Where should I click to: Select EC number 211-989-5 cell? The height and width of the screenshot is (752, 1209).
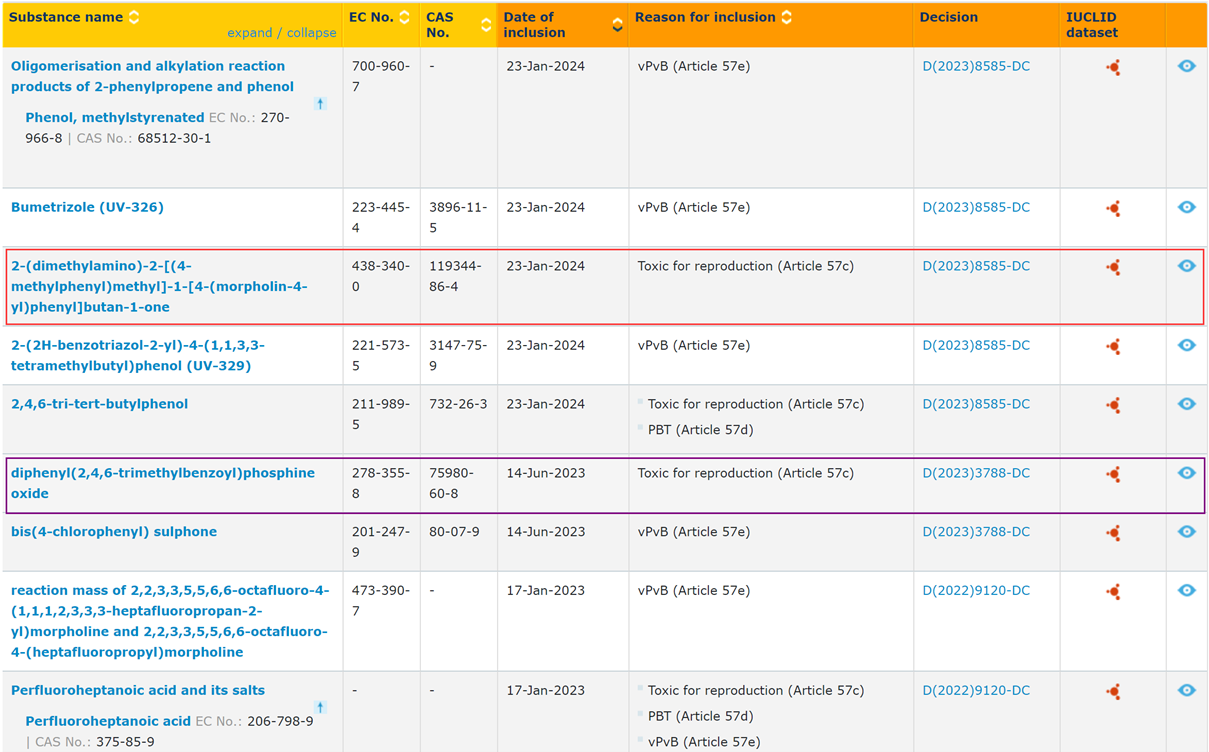pyautogui.click(x=380, y=414)
